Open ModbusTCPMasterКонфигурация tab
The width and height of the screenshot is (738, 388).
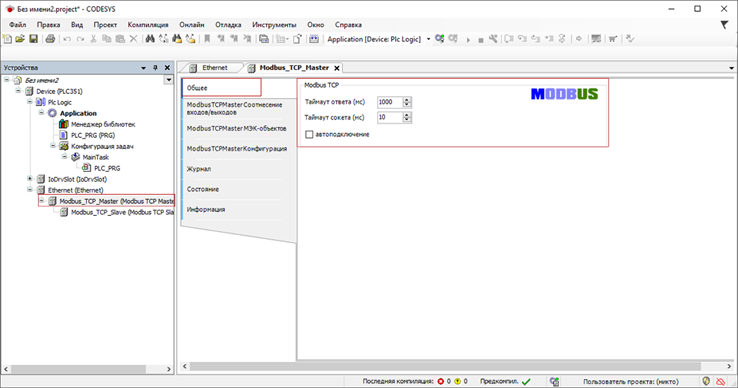point(237,149)
